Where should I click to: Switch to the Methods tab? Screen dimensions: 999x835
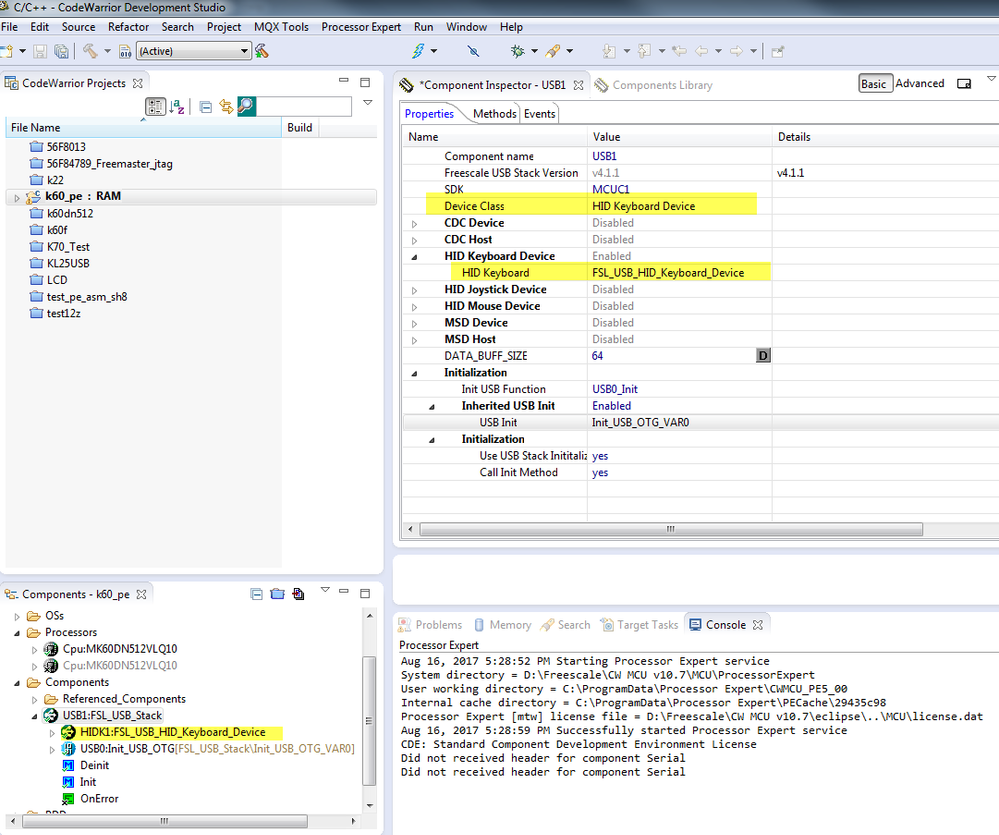[x=494, y=114]
